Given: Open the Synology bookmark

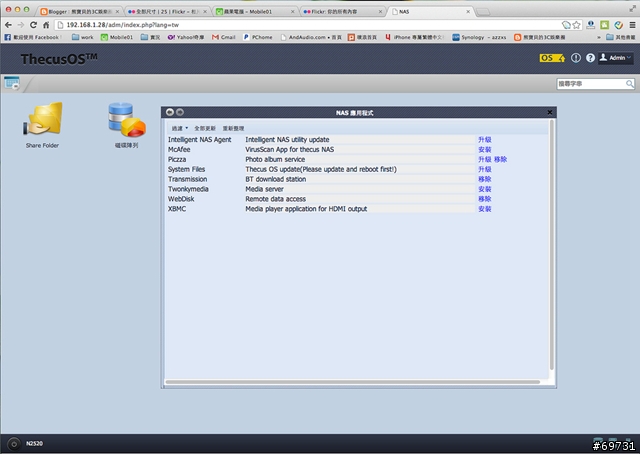Looking at the screenshot, I should (479, 37).
